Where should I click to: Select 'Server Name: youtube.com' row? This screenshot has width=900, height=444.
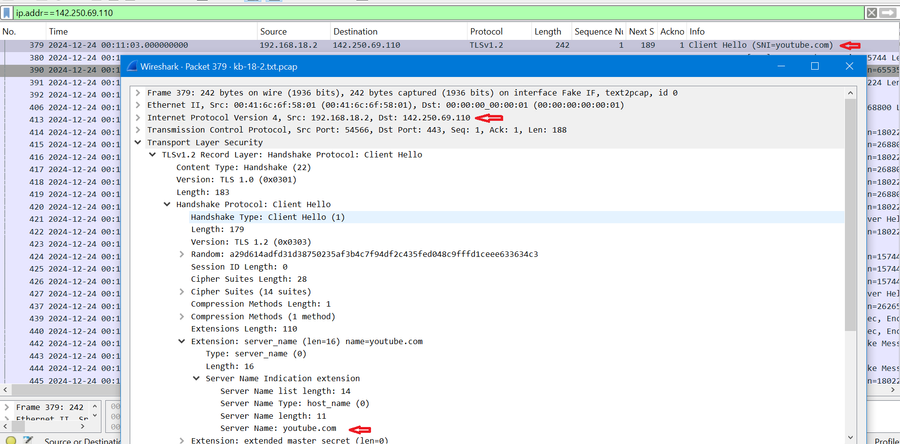pyautogui.click(x=278, y=429)
